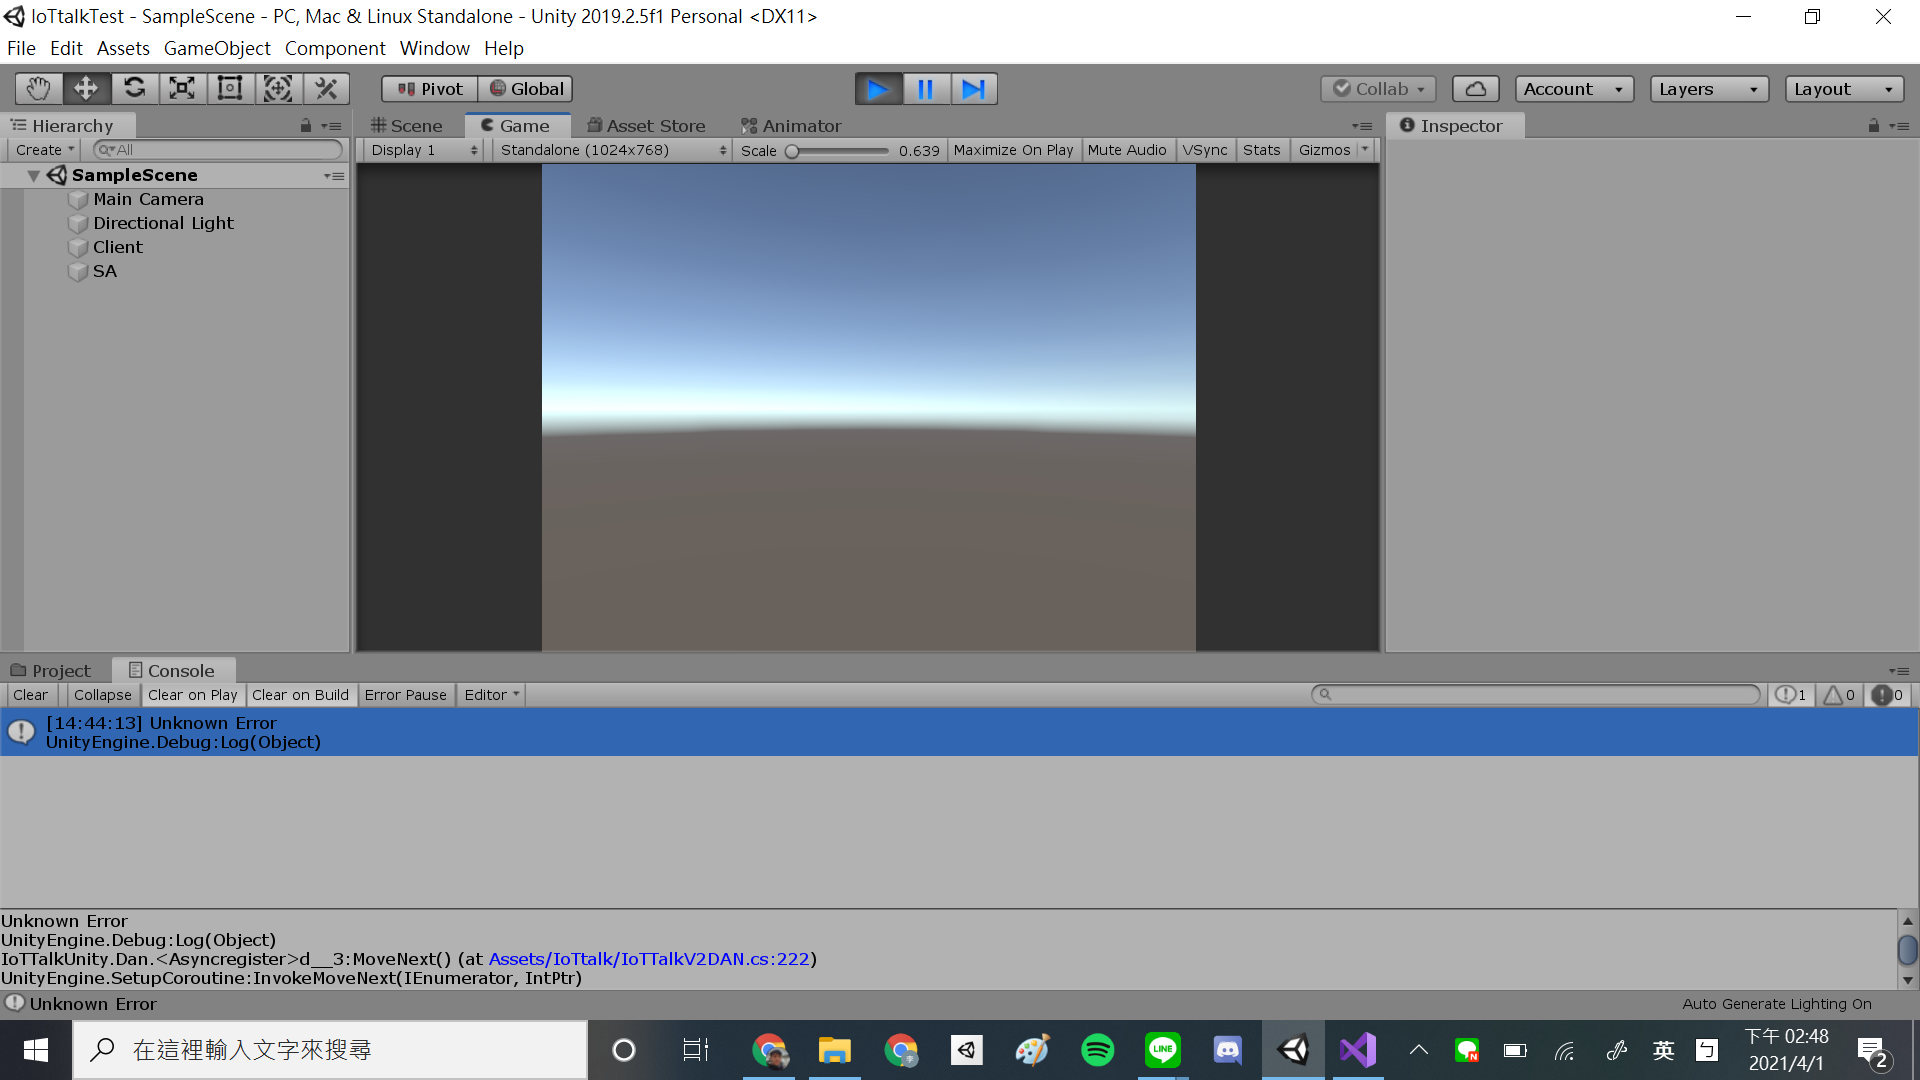Viewport: 1920px width, 1080px height.
Task: Toggle Maximize On Play
Action: tap(1013, 149)
